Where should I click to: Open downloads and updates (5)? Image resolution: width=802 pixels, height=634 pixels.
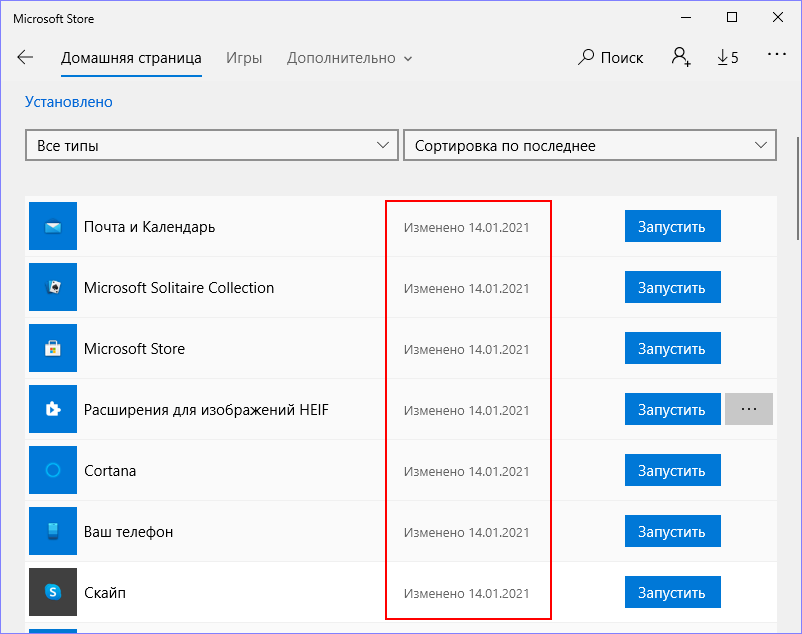[728, 57]
